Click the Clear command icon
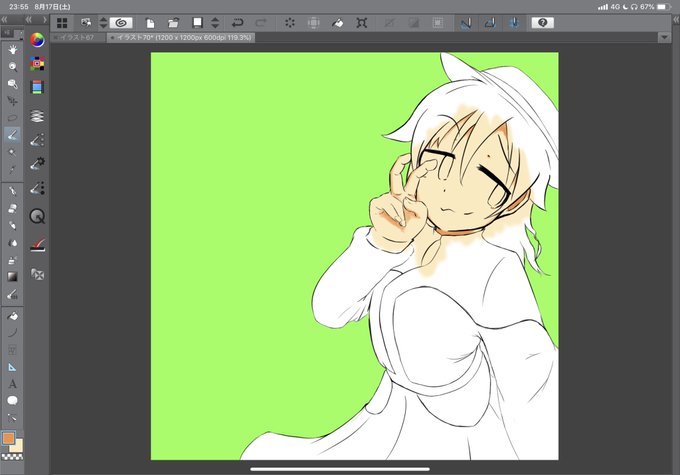680x475 pixels. tap(290, 23)
